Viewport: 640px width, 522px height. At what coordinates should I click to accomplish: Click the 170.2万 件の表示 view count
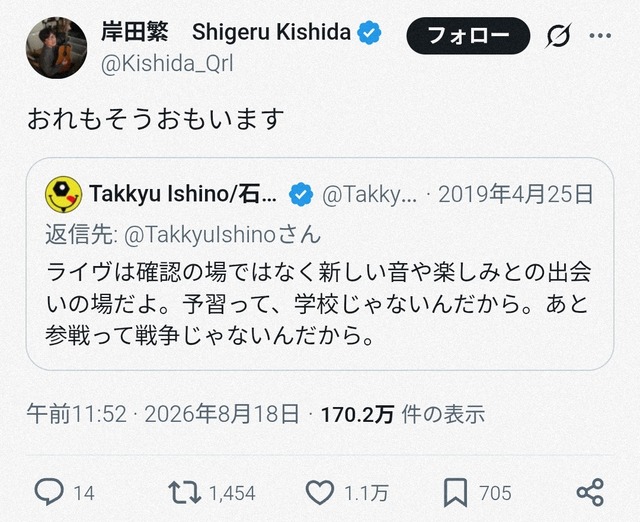click(x=403, y=414)
